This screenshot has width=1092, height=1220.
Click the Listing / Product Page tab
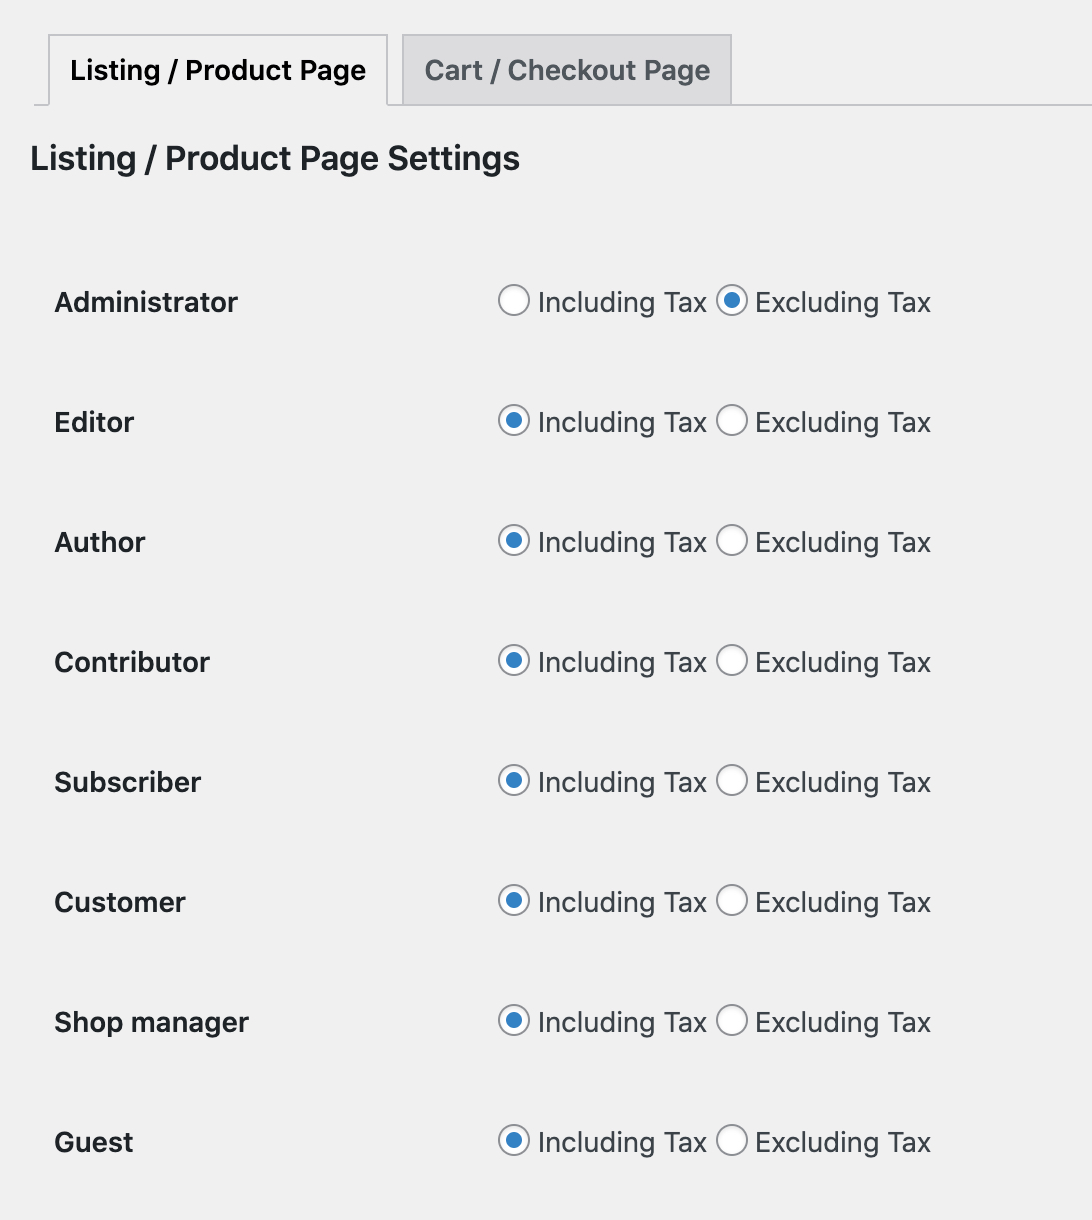pyautogui.click(x=216, y=69)
